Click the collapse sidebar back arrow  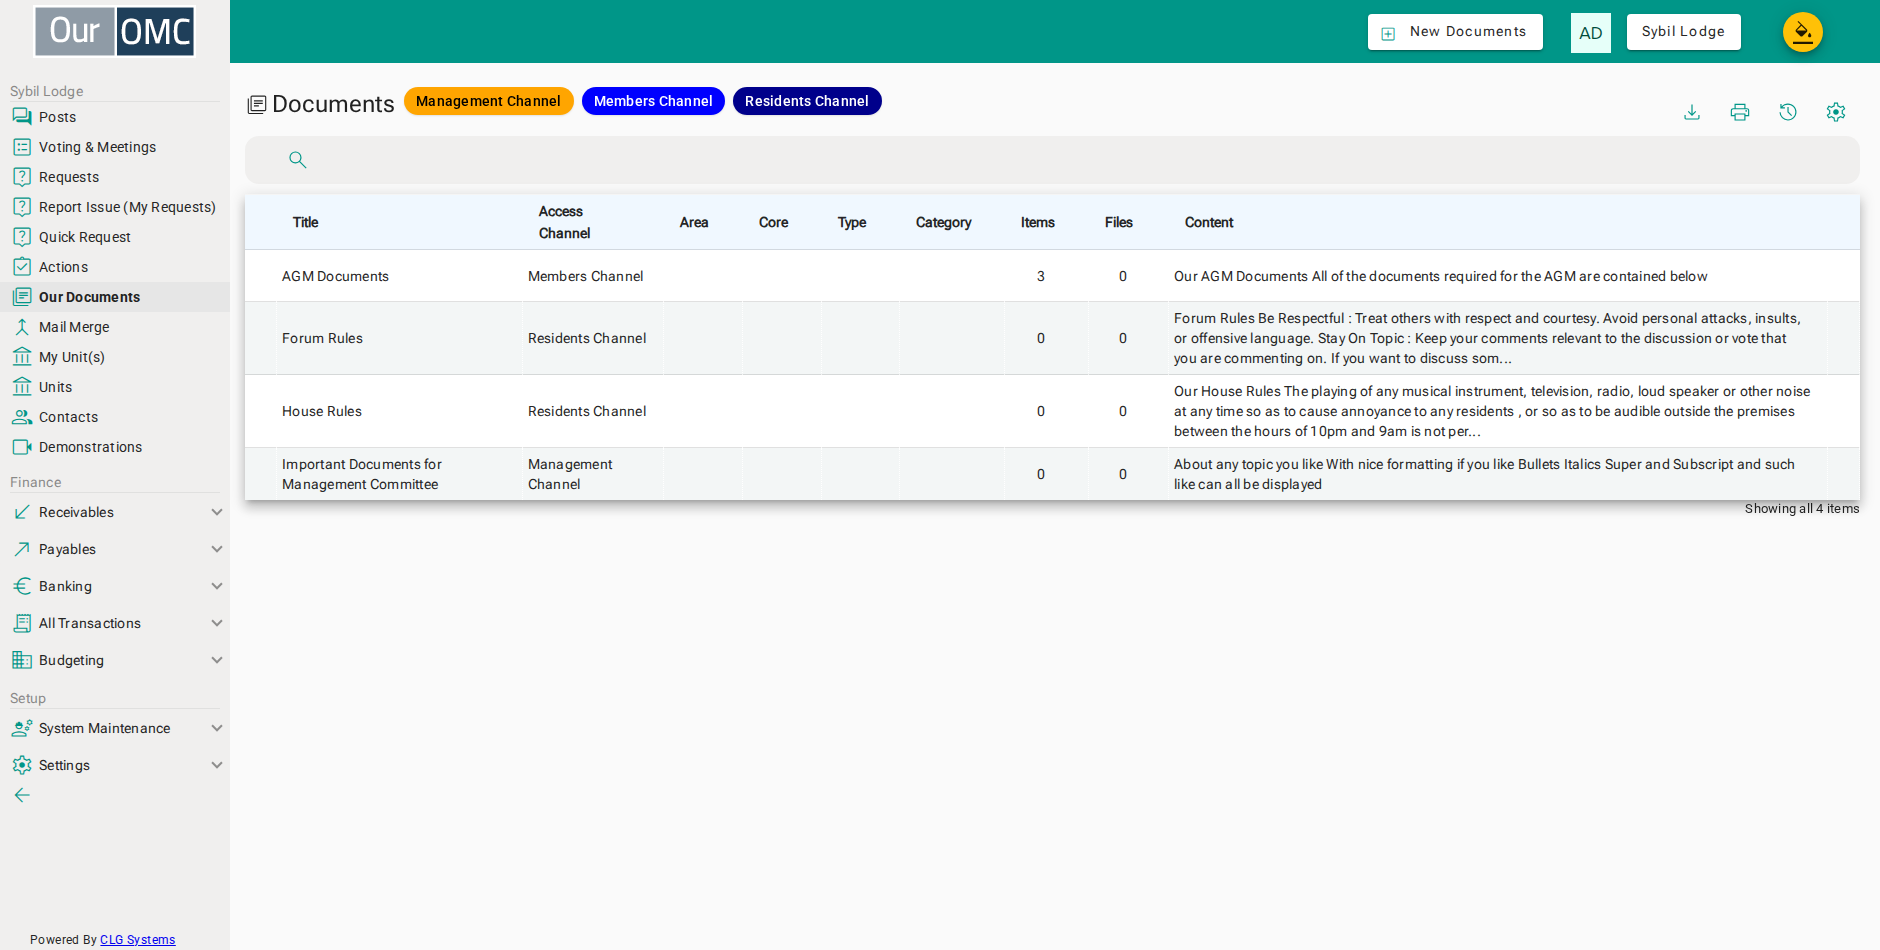pos(22,795)
